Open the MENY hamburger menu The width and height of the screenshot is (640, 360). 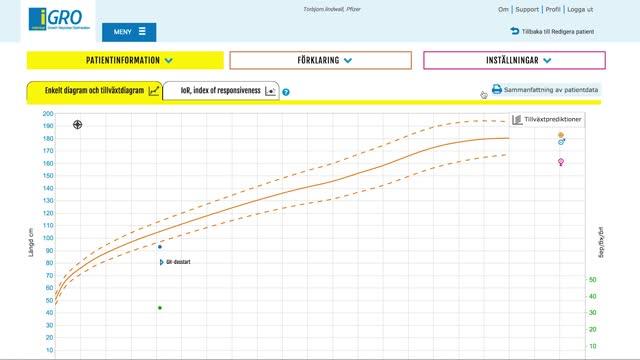129,32
